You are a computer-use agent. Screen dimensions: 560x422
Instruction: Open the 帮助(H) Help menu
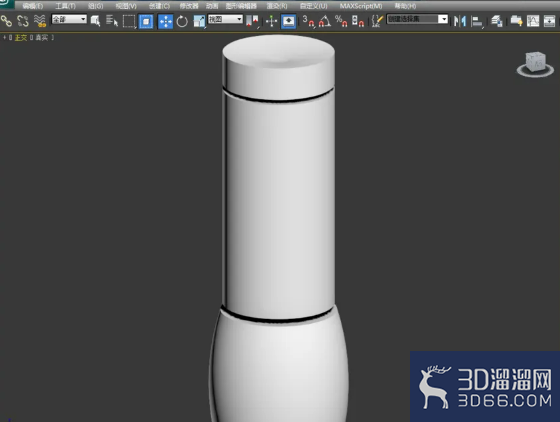(x=405, y=6)
